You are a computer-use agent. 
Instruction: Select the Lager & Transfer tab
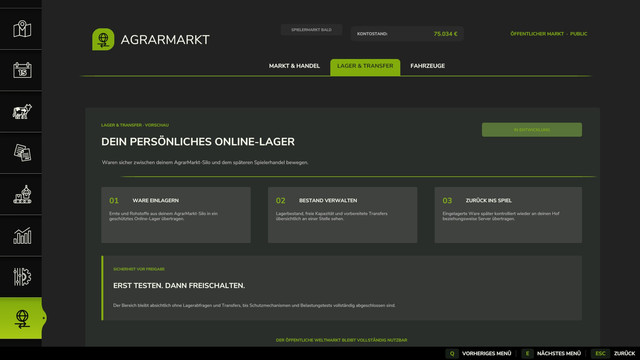(x=365, y=67)
